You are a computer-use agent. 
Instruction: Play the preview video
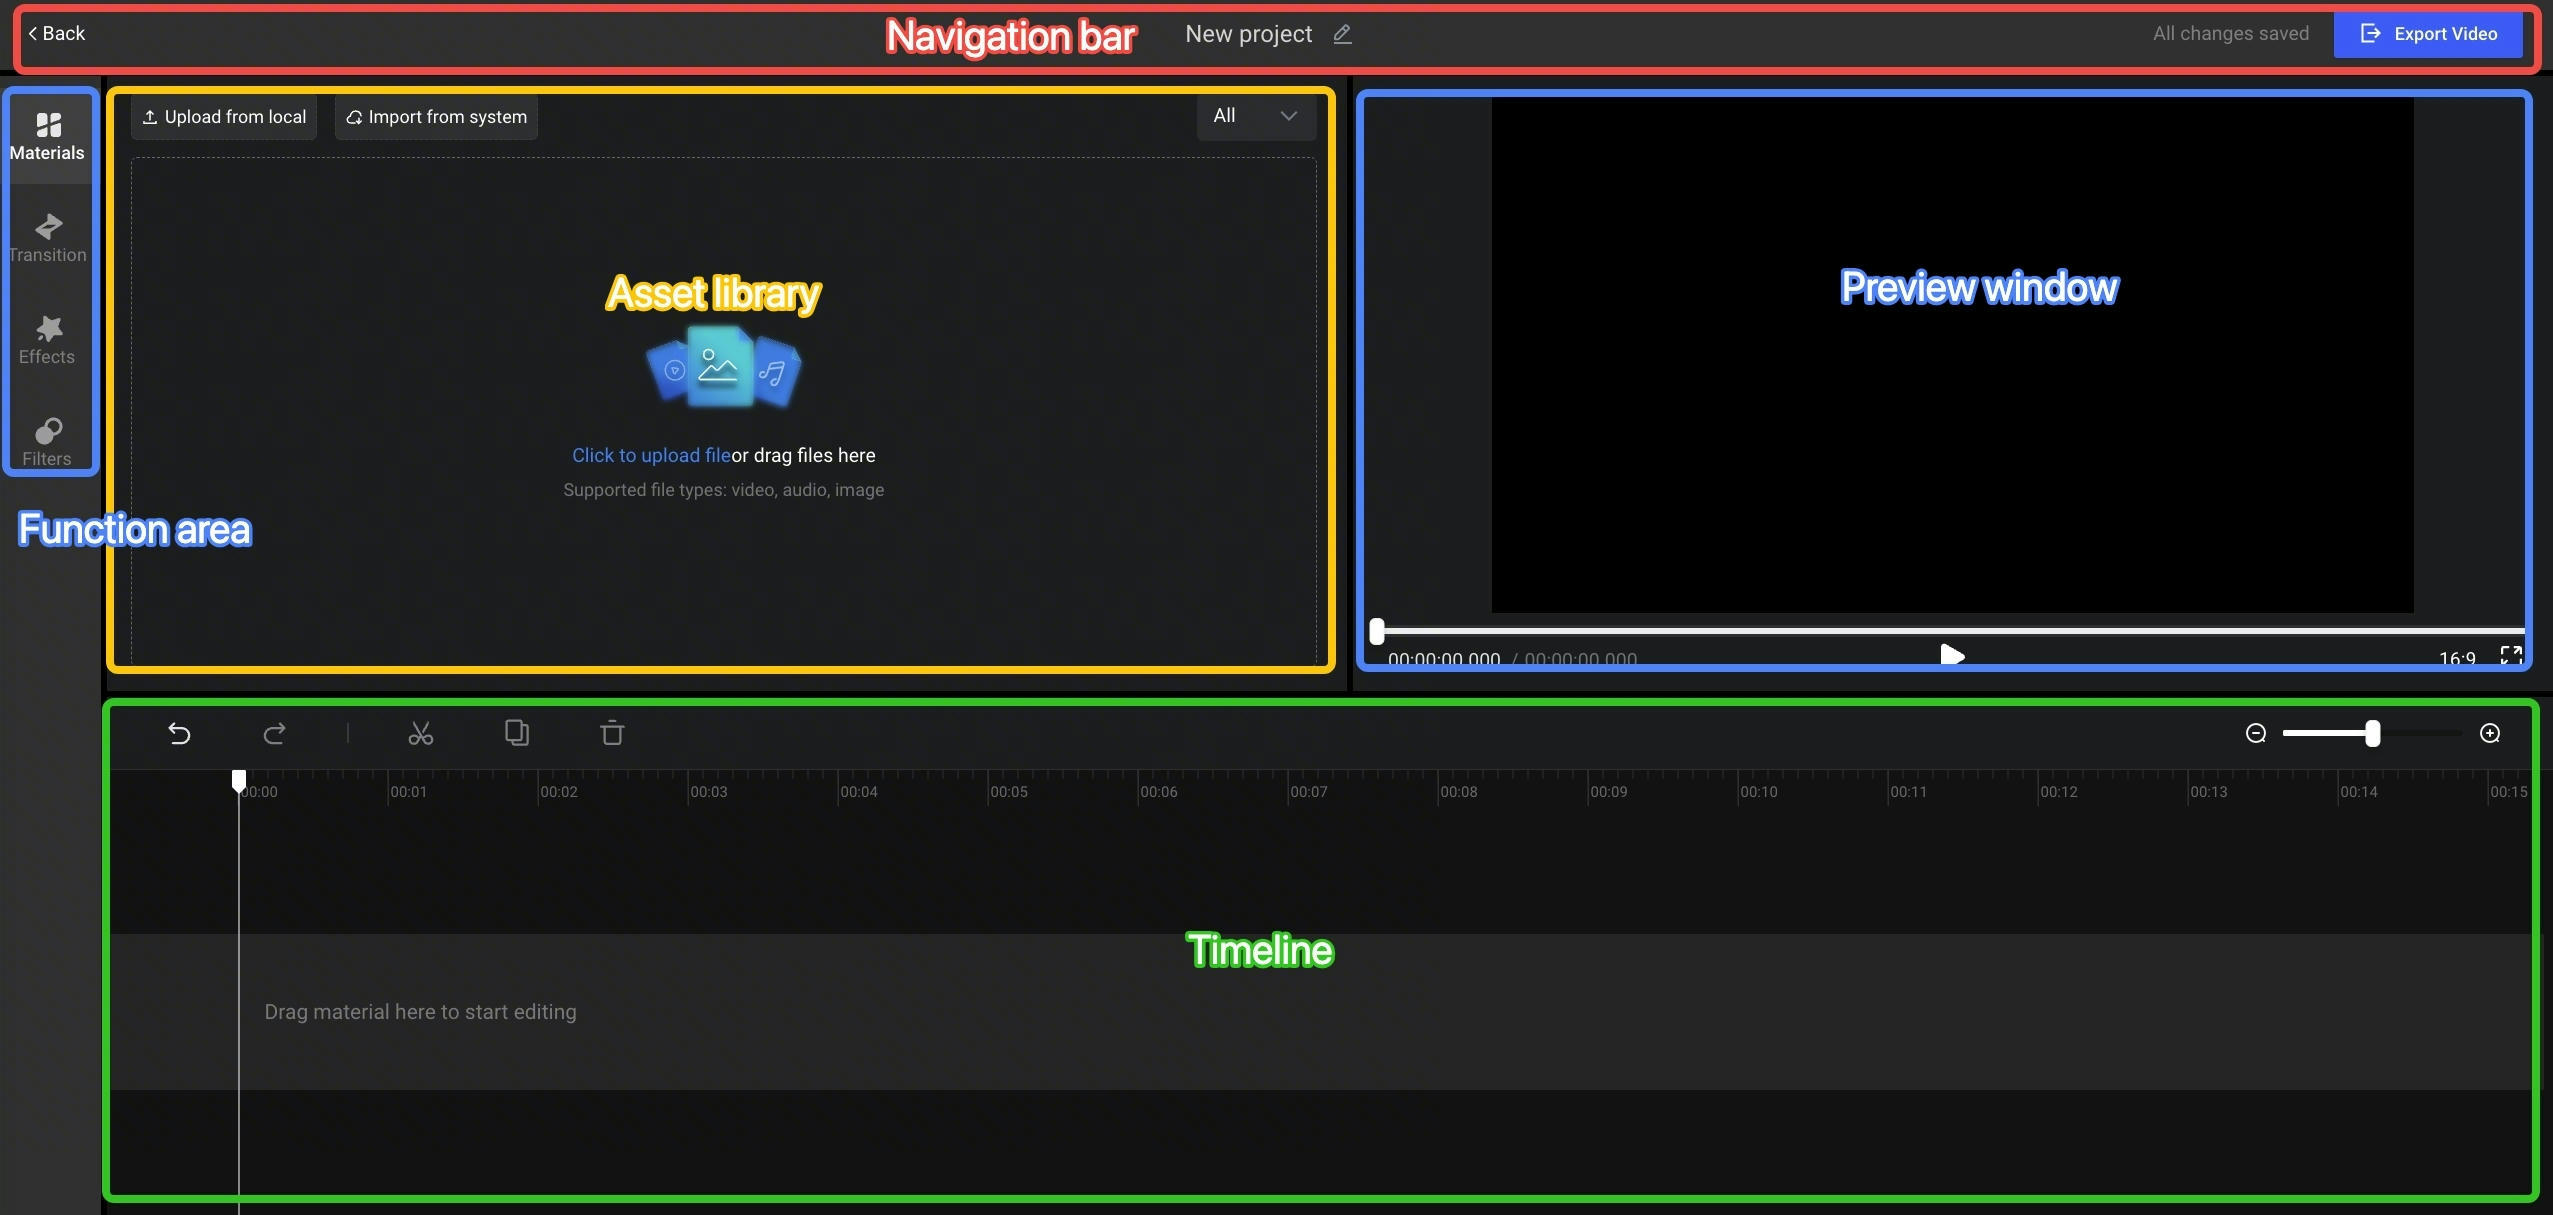1951,655
